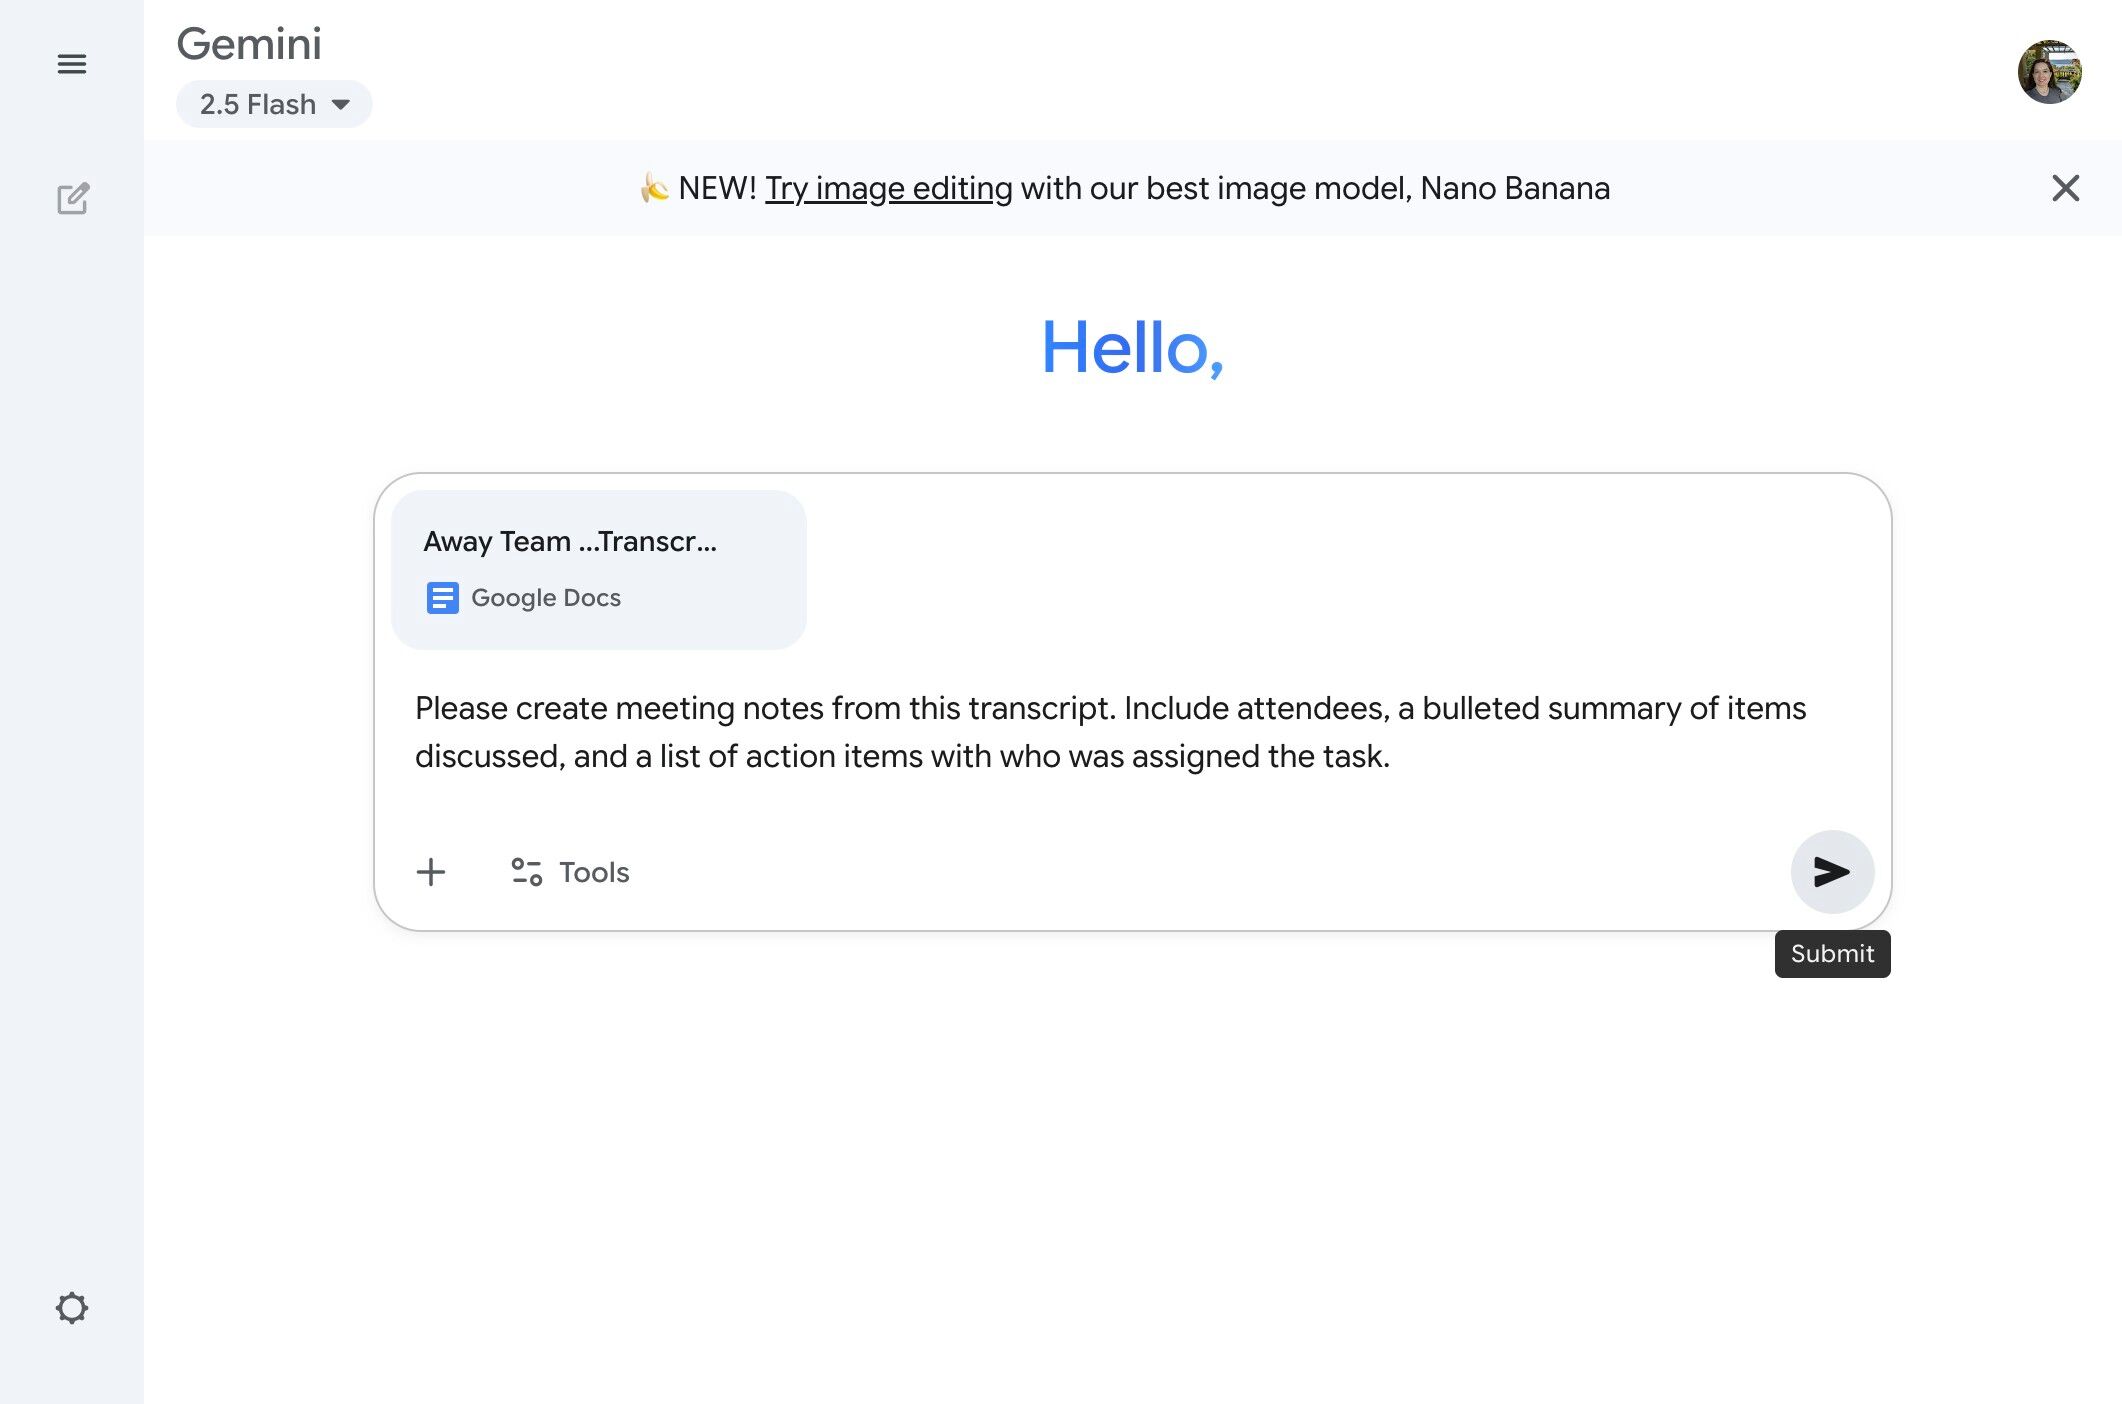Click the dropdown arrow beside 2.5 Flash

point(341,104)
